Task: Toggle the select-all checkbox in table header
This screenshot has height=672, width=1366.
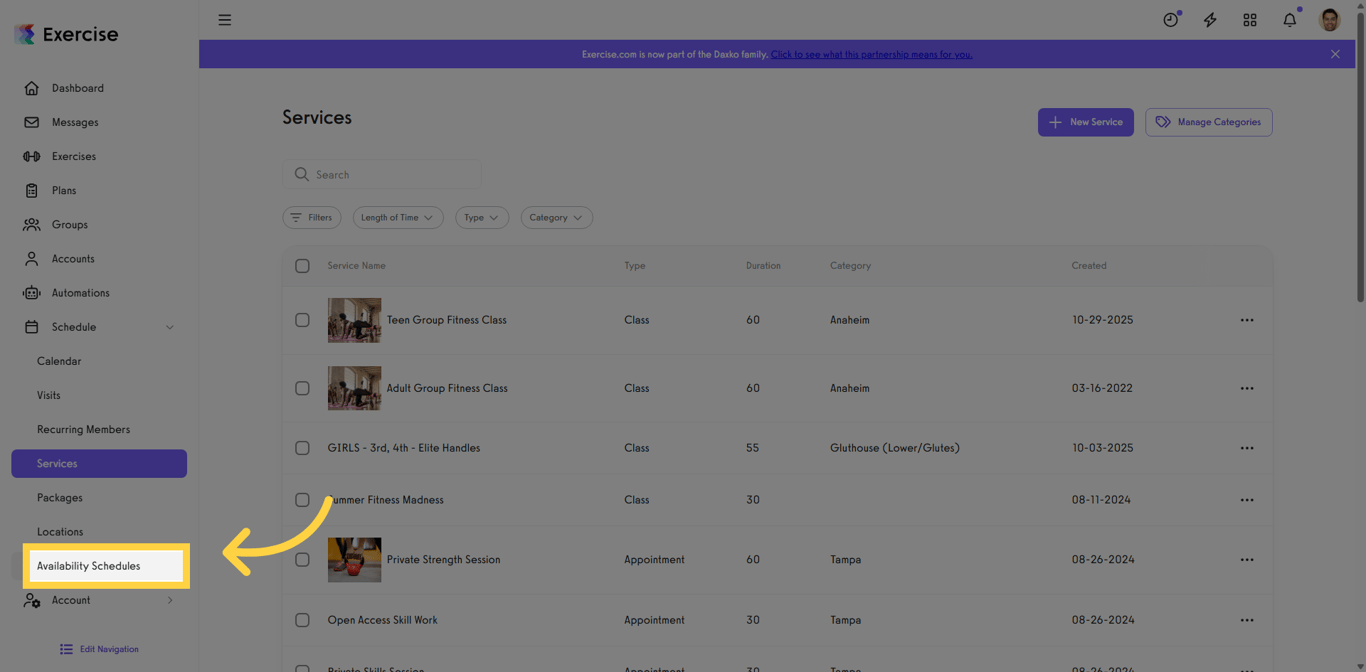Action: point(302,266)
